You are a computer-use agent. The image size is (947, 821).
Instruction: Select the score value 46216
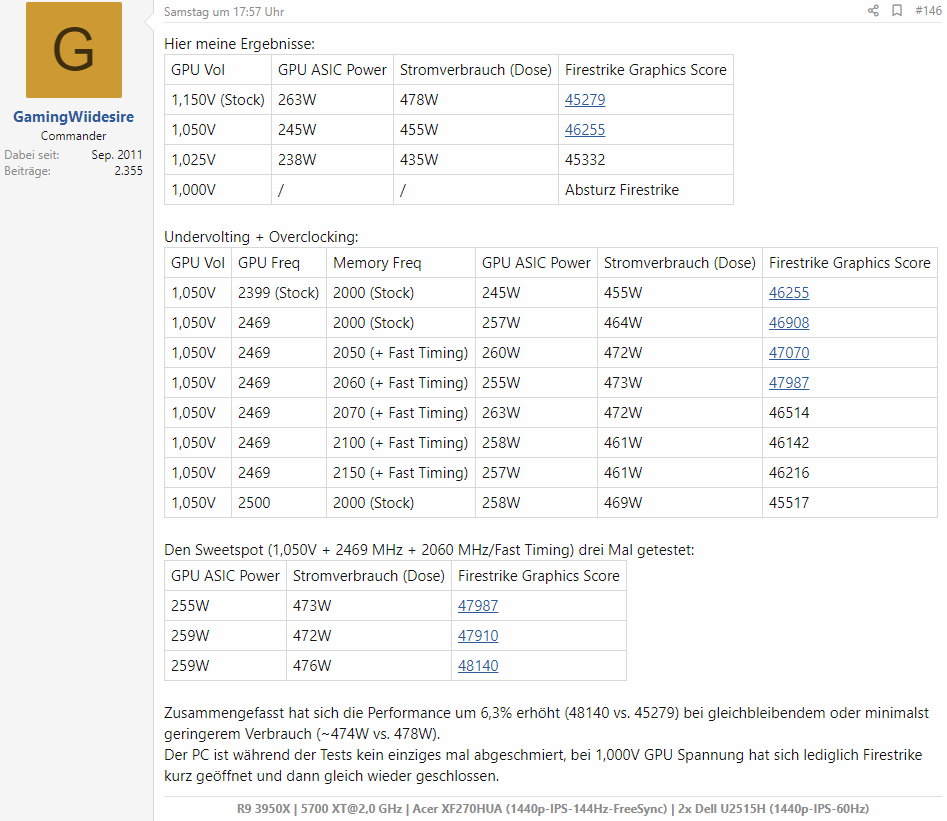(789, 473)
